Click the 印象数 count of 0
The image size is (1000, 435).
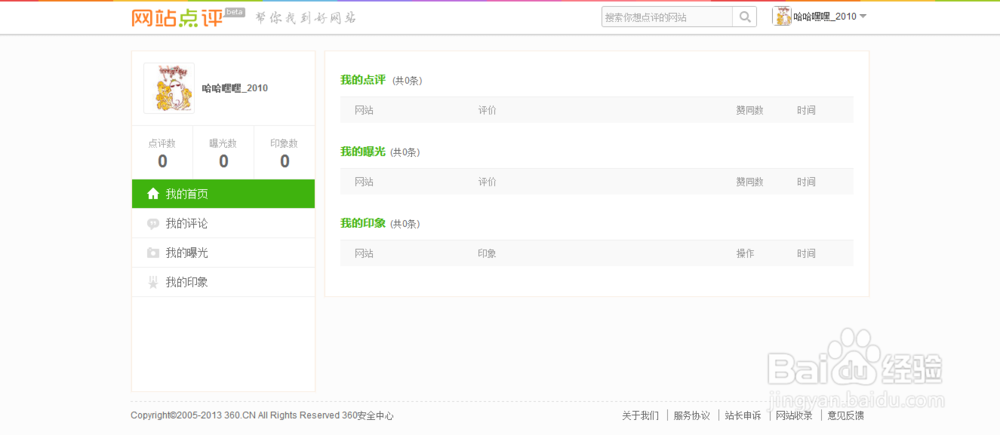pos(284,161)
